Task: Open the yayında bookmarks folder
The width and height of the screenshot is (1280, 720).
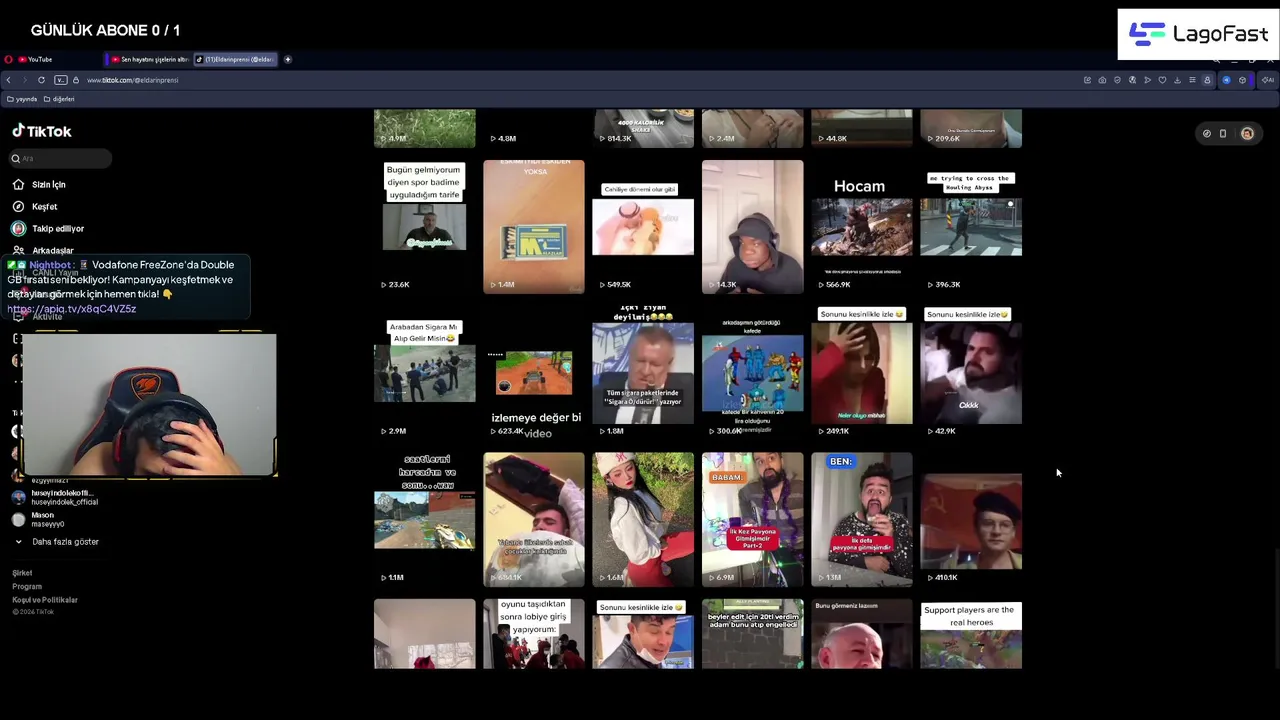Action: tap(22, 99)
